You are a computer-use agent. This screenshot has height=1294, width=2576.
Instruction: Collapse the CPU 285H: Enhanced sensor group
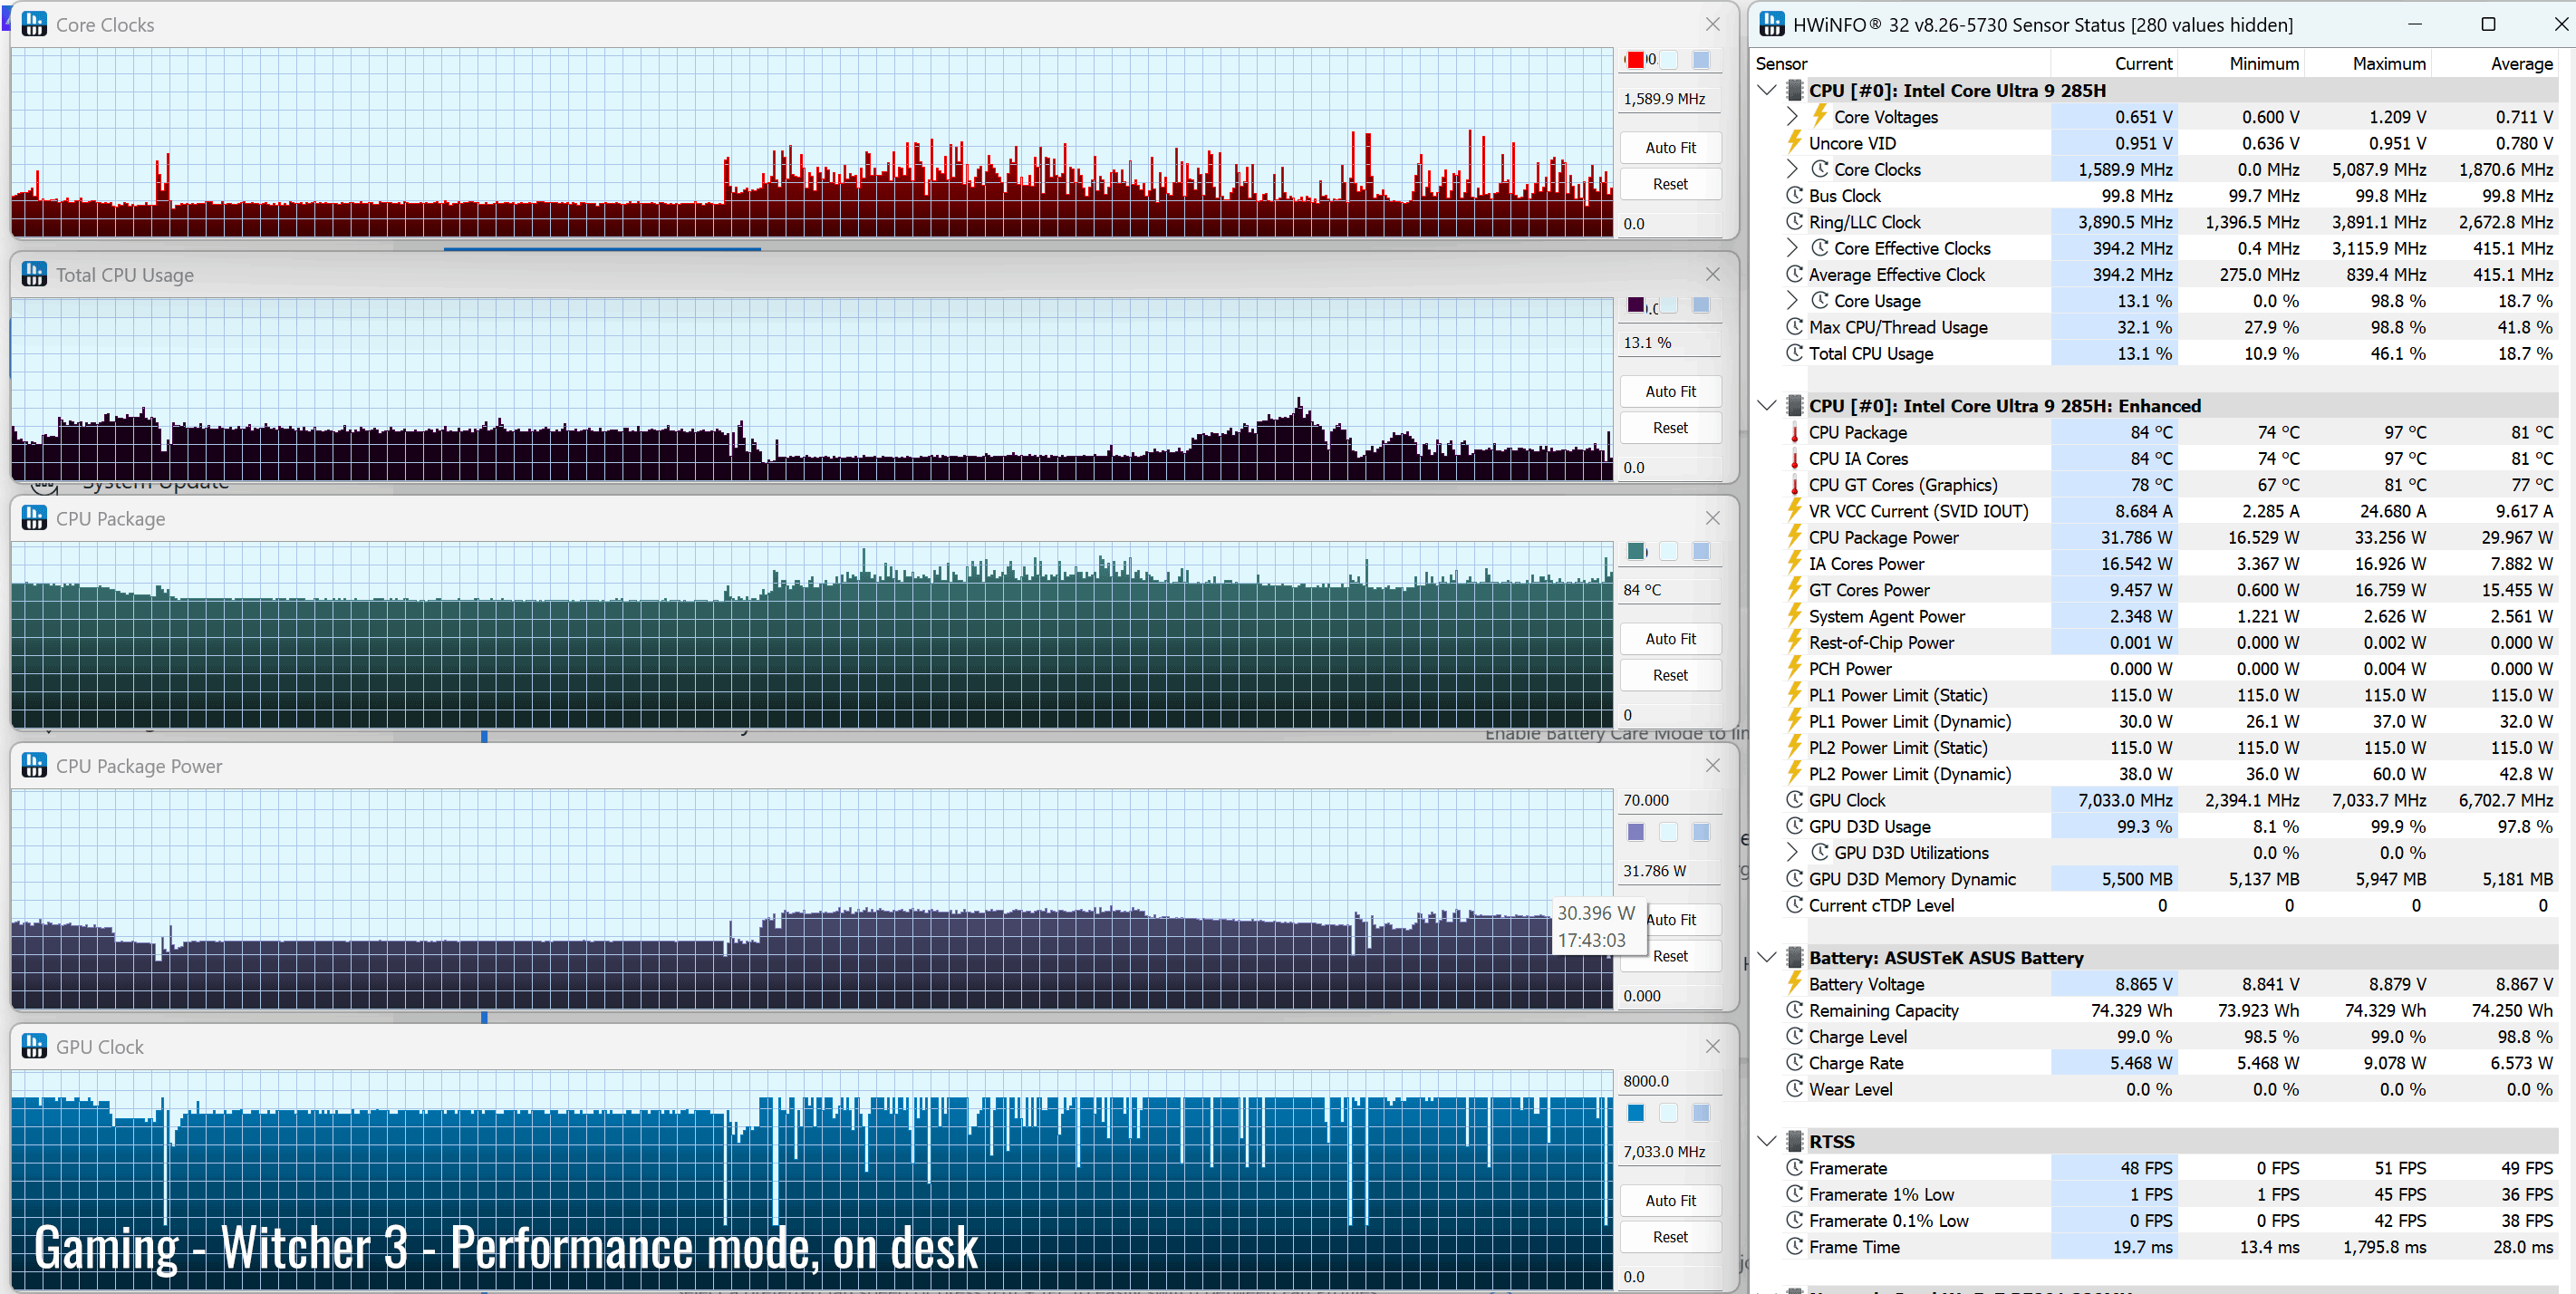1767,406
